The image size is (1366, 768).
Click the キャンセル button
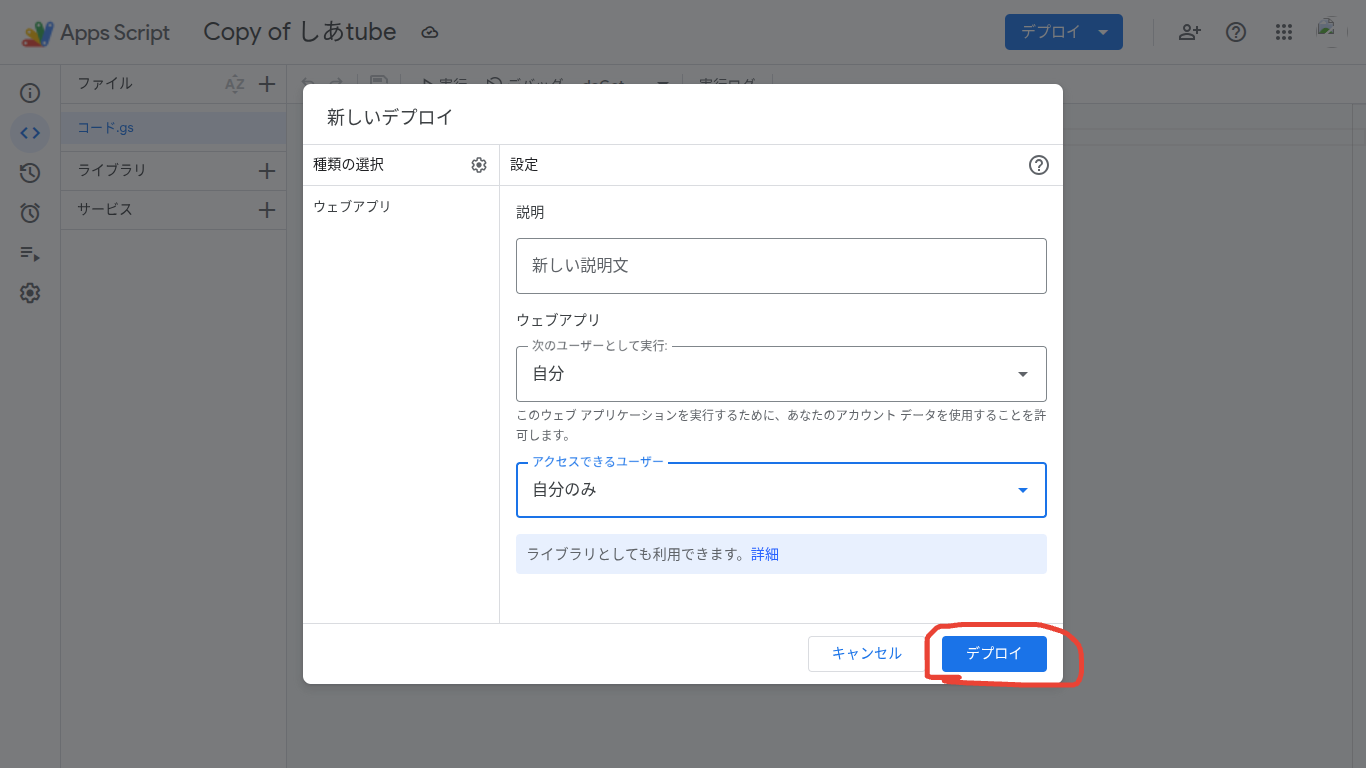[867, 653]
